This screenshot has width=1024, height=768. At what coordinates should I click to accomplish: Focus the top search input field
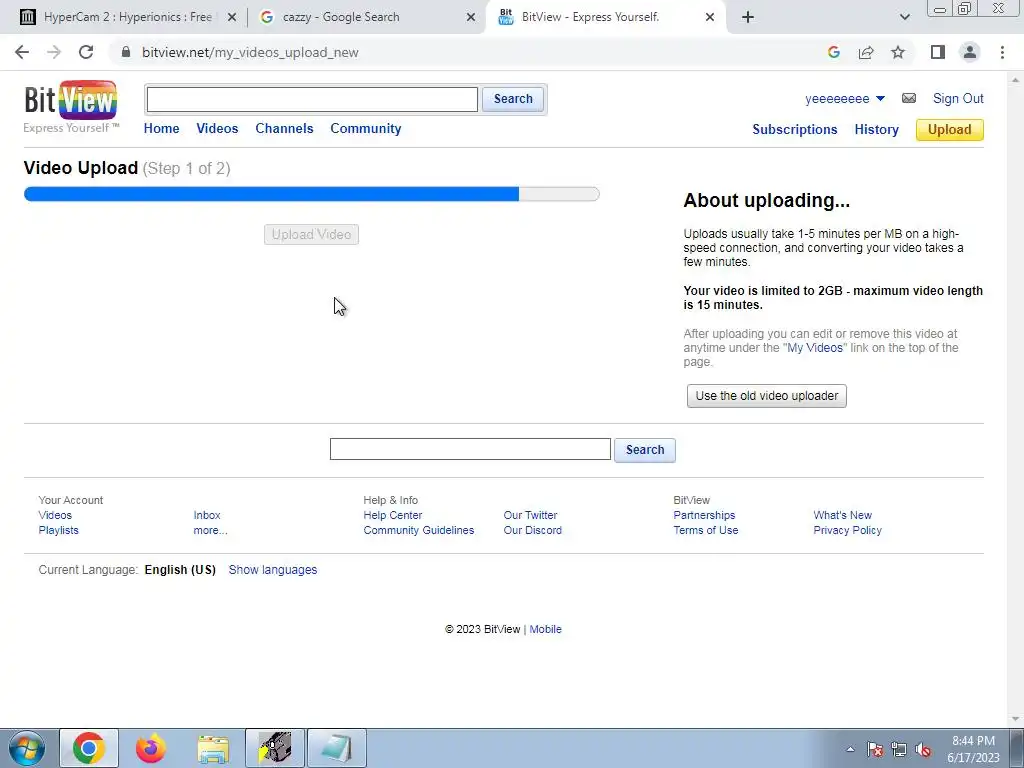(x=312, y=99)
